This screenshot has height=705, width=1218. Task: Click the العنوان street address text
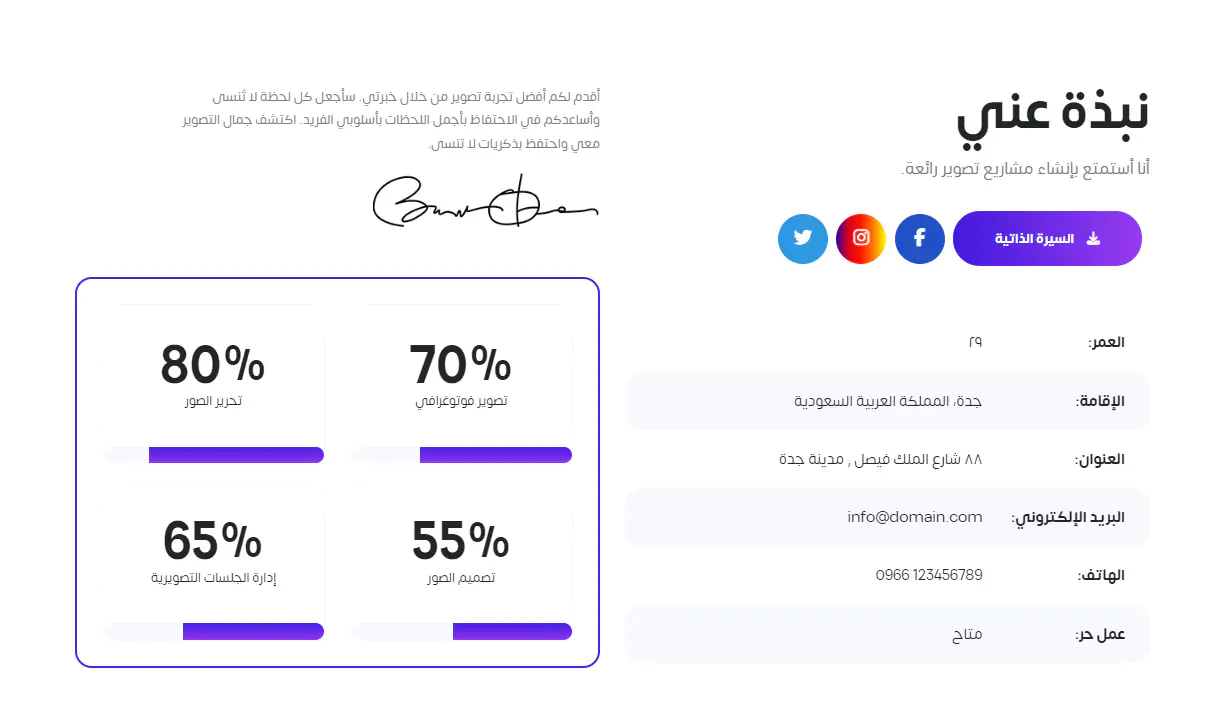(880, 459)
